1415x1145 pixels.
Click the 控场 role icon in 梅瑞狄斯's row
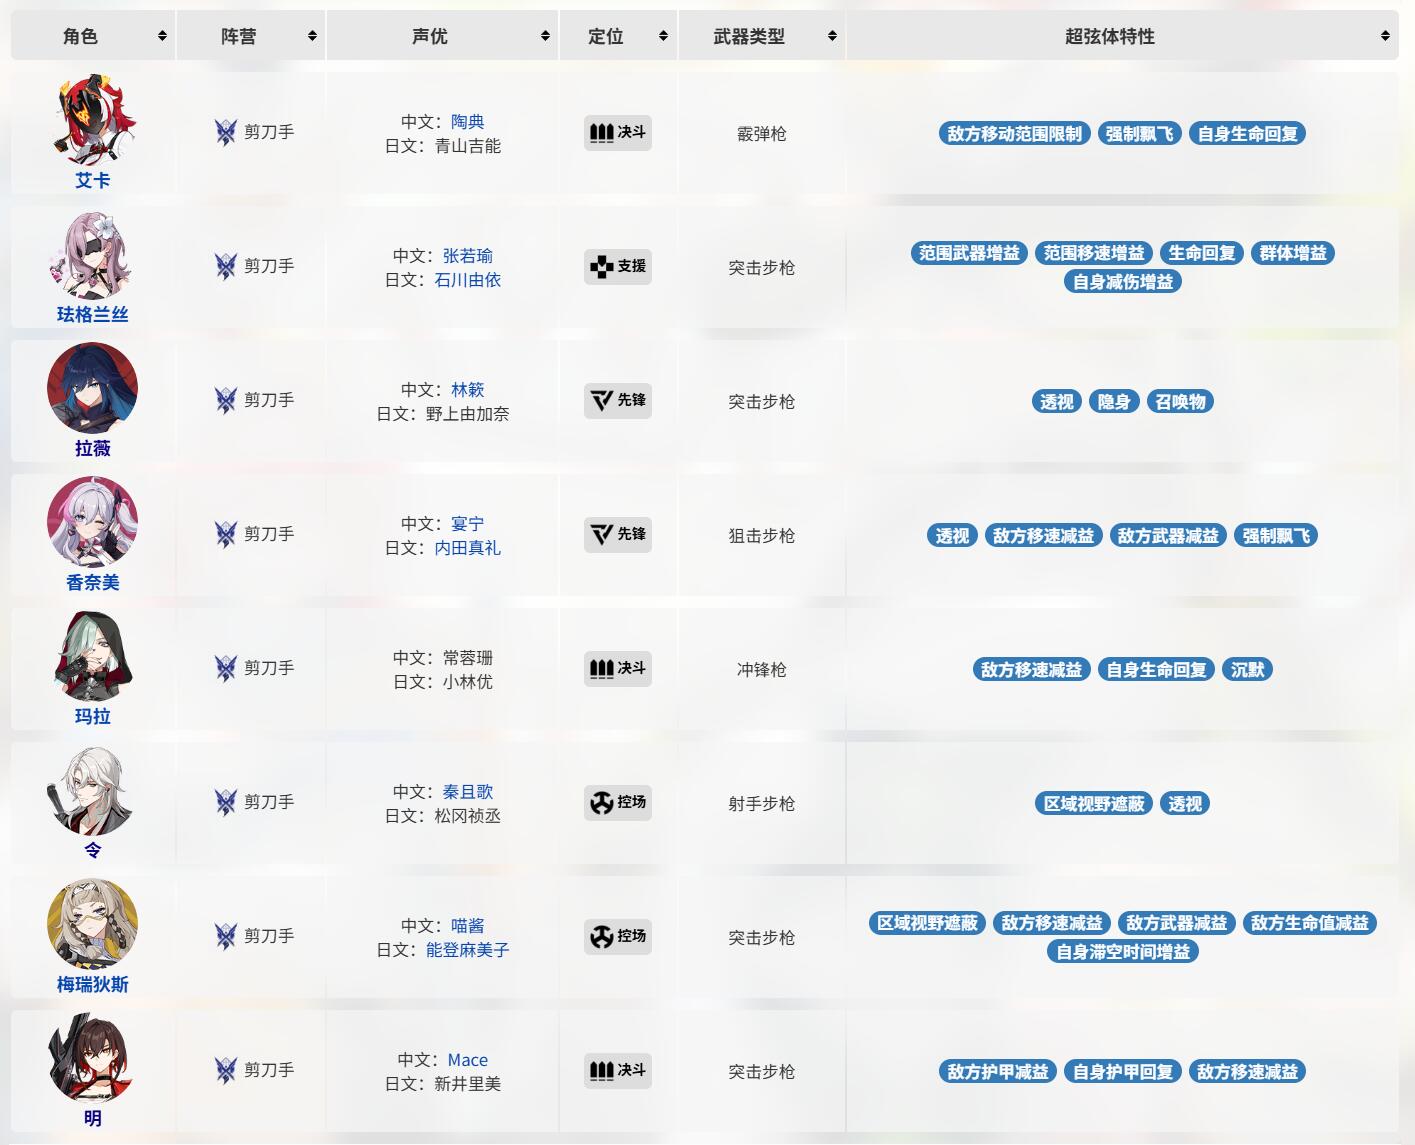click(x=601, y=937)
